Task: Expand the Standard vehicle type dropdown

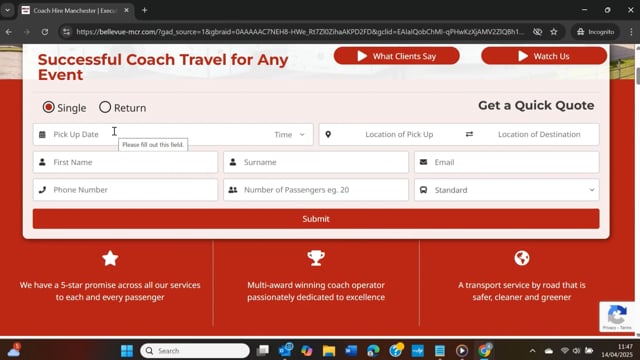Action: [507, 190]
